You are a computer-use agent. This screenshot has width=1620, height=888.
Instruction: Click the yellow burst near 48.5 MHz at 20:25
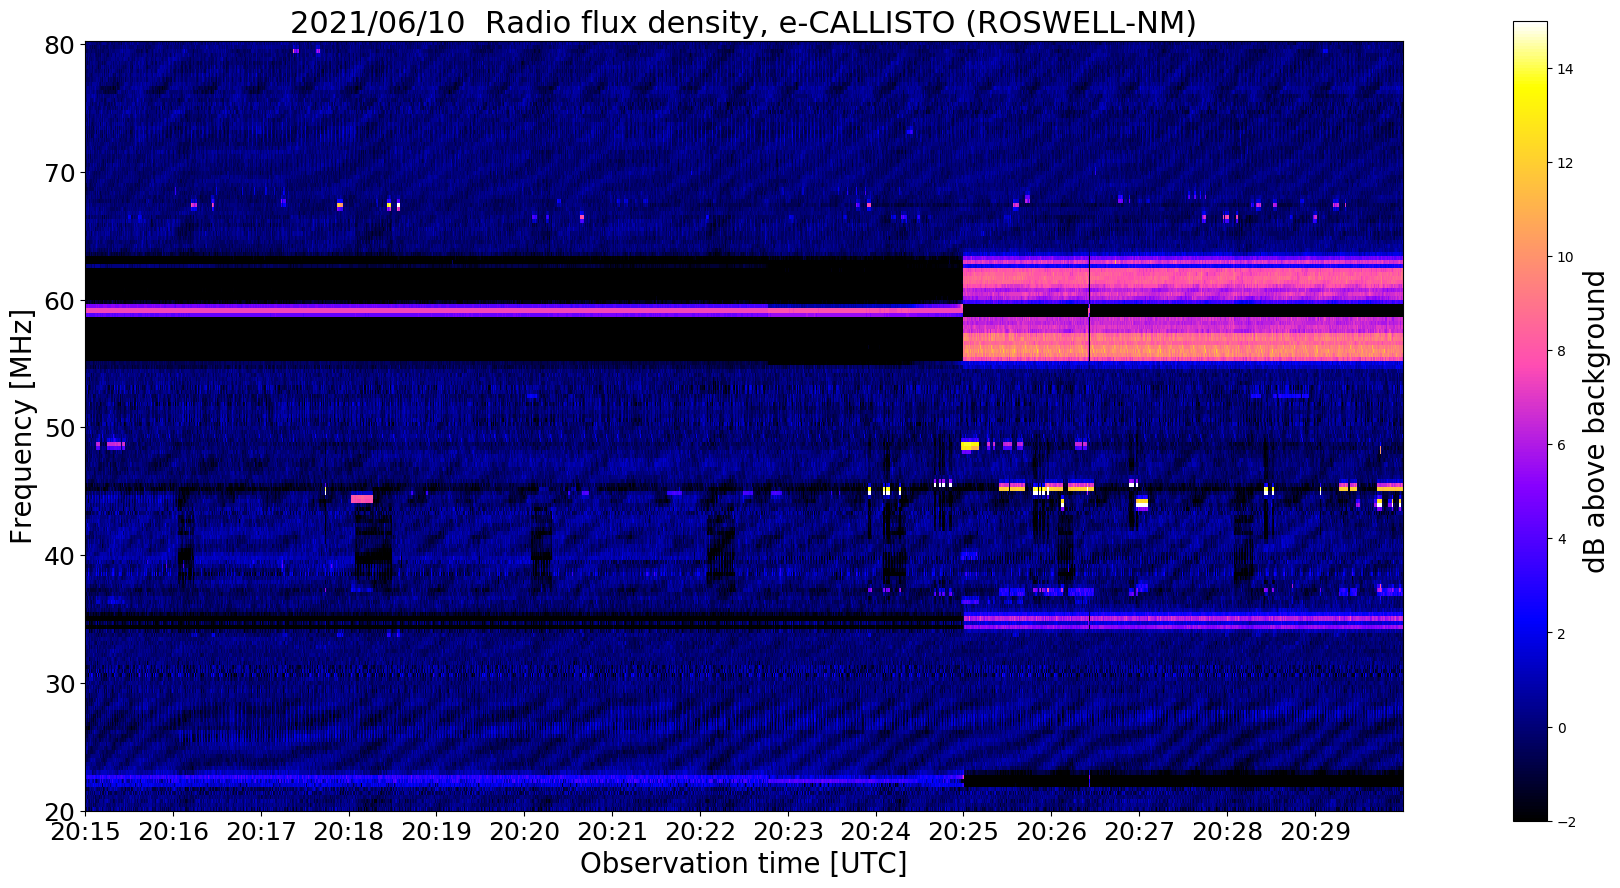970,445
